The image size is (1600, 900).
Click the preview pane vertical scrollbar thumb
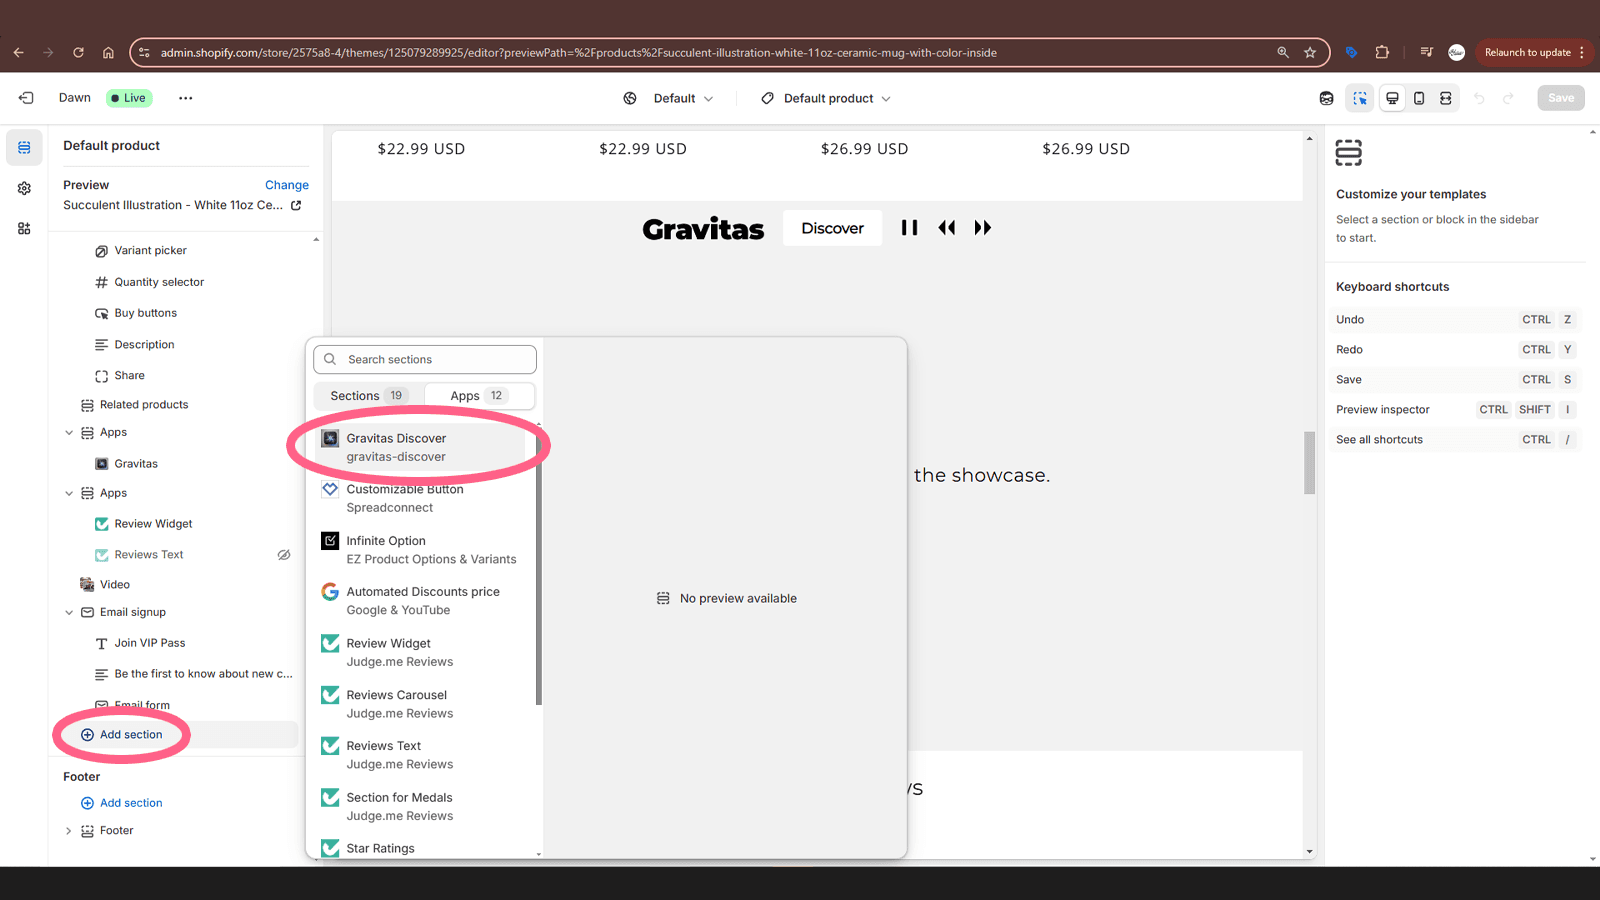pos(1309,462)
